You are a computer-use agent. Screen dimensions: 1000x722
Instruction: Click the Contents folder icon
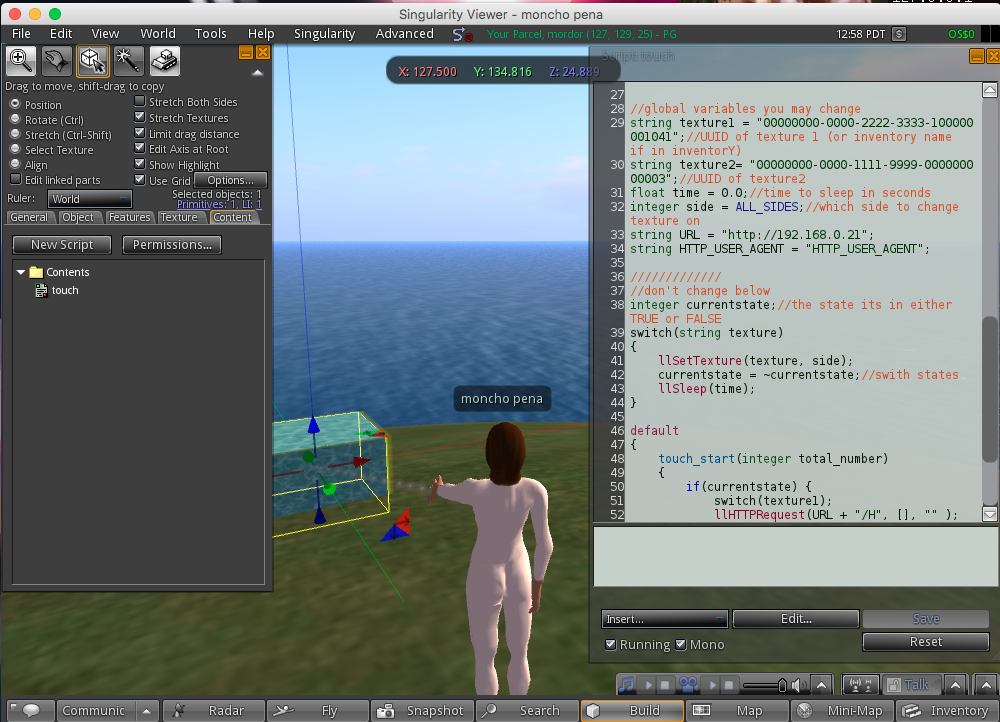pos(36,272)
